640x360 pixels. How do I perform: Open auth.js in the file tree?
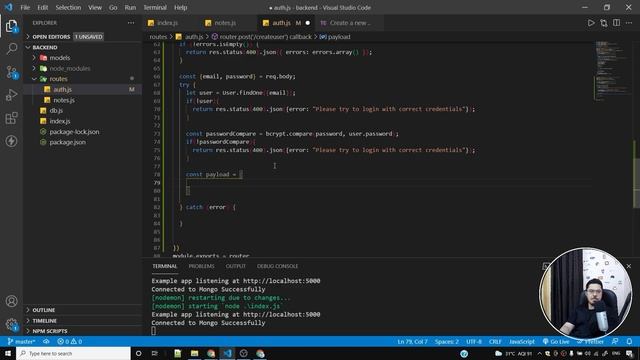(83, 89)
